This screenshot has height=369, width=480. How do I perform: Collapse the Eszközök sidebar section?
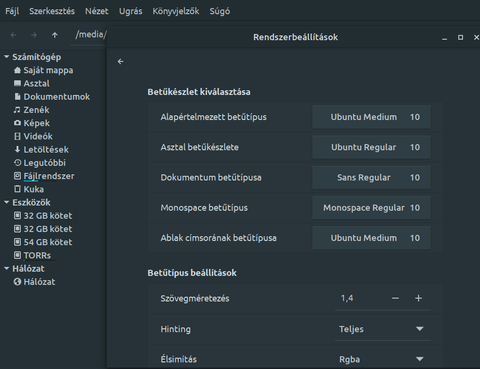click(6, 202)
